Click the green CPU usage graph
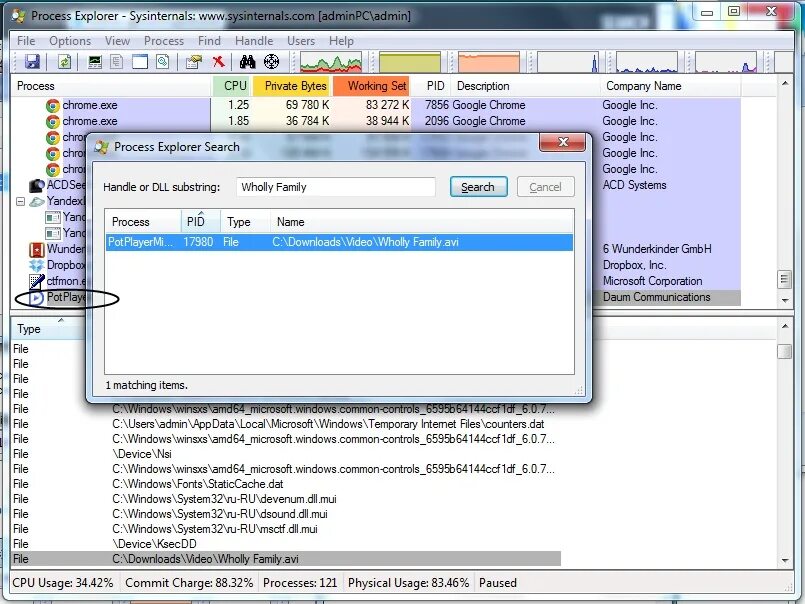This screenshot has height=604, width=805. click(331, 62)
